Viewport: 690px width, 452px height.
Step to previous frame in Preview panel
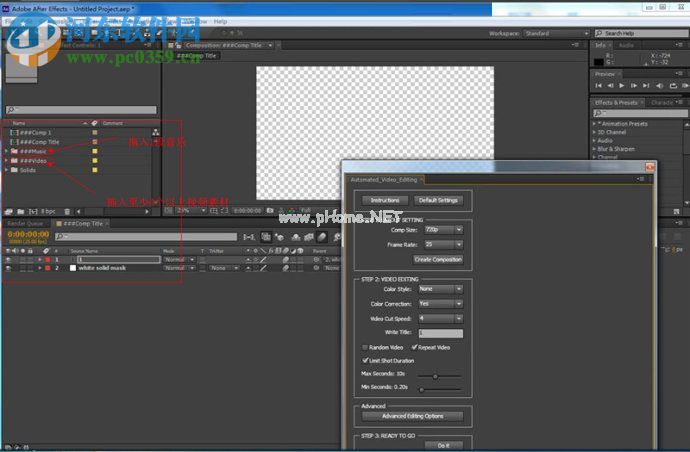(610, 86)
